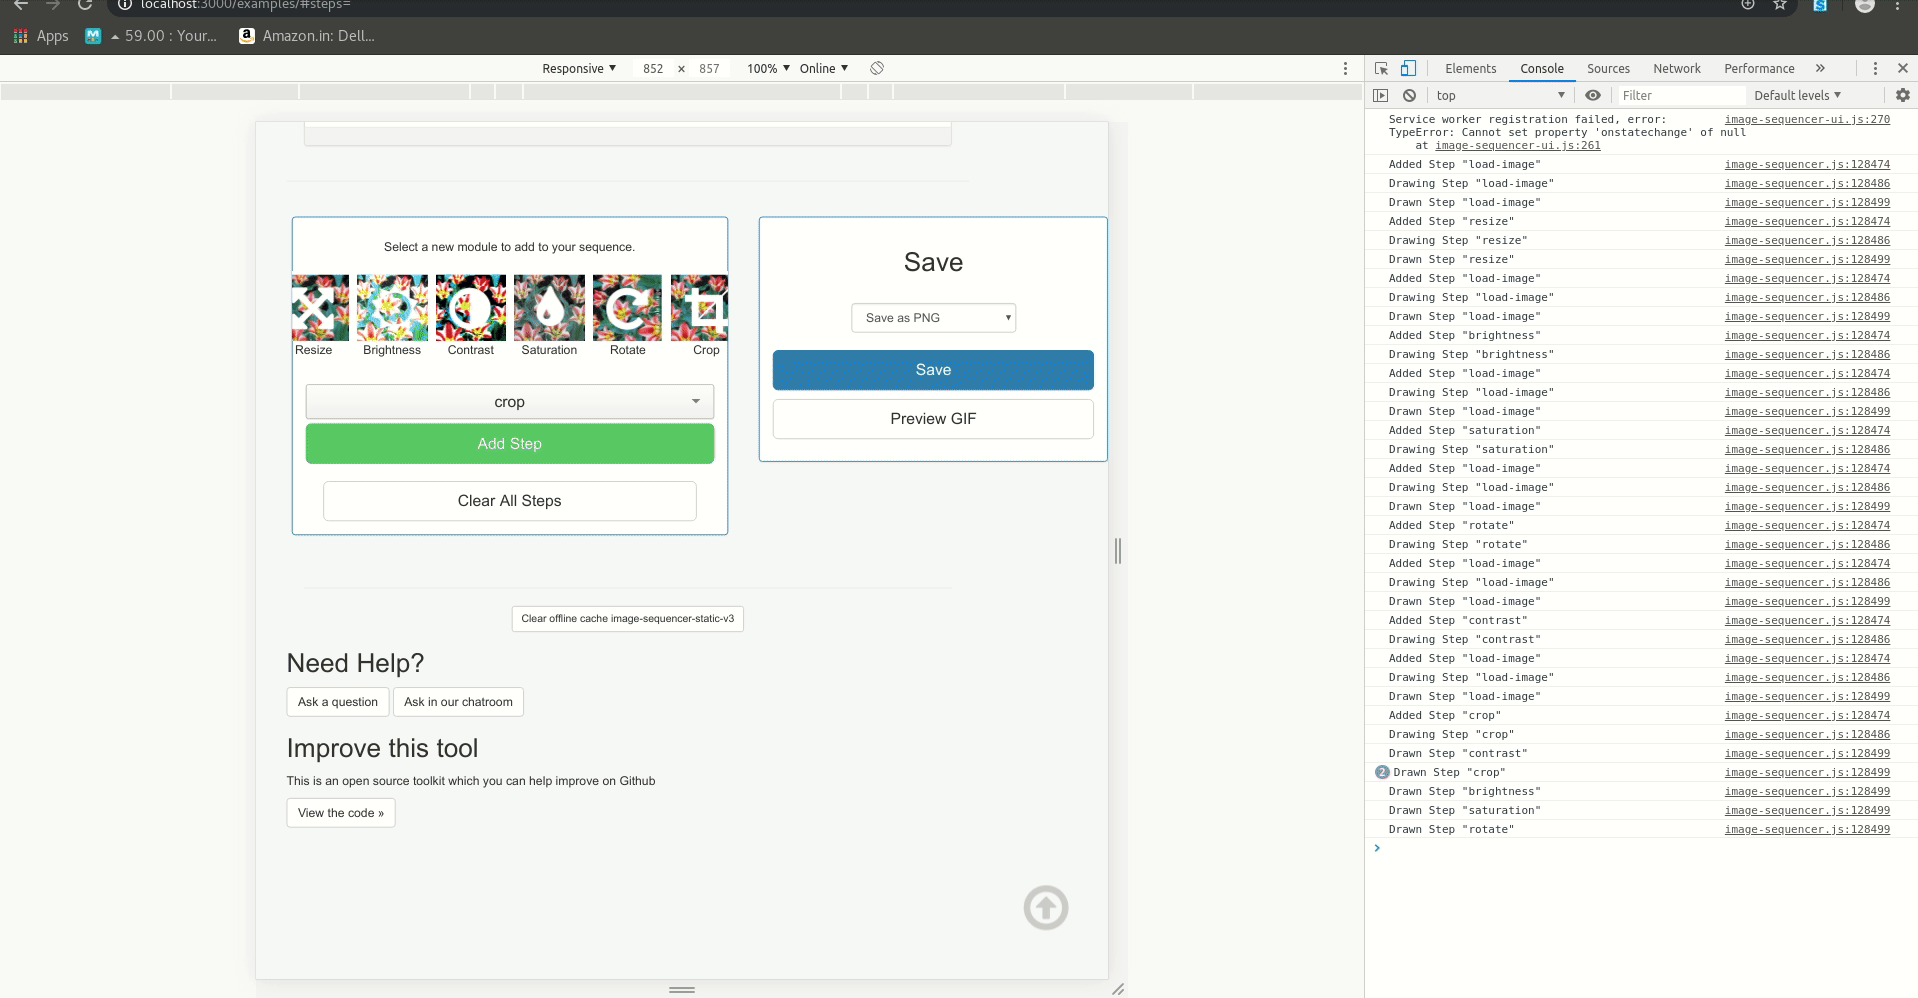1918x998 pixels.
Task: Open the Apps bookmarks shortcut
Action: click(41, 36)
